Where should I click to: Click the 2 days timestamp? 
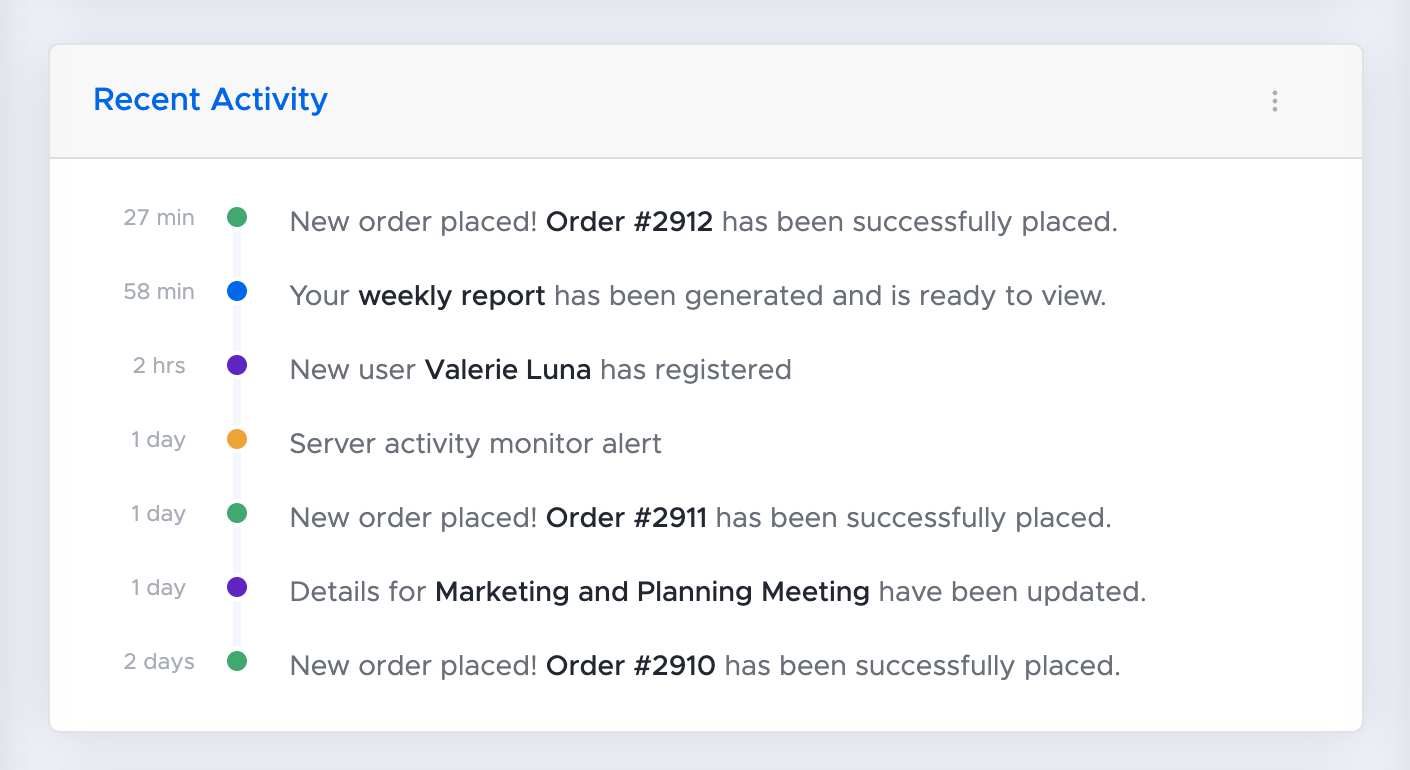pyautogui.click(x=159, y=662)
